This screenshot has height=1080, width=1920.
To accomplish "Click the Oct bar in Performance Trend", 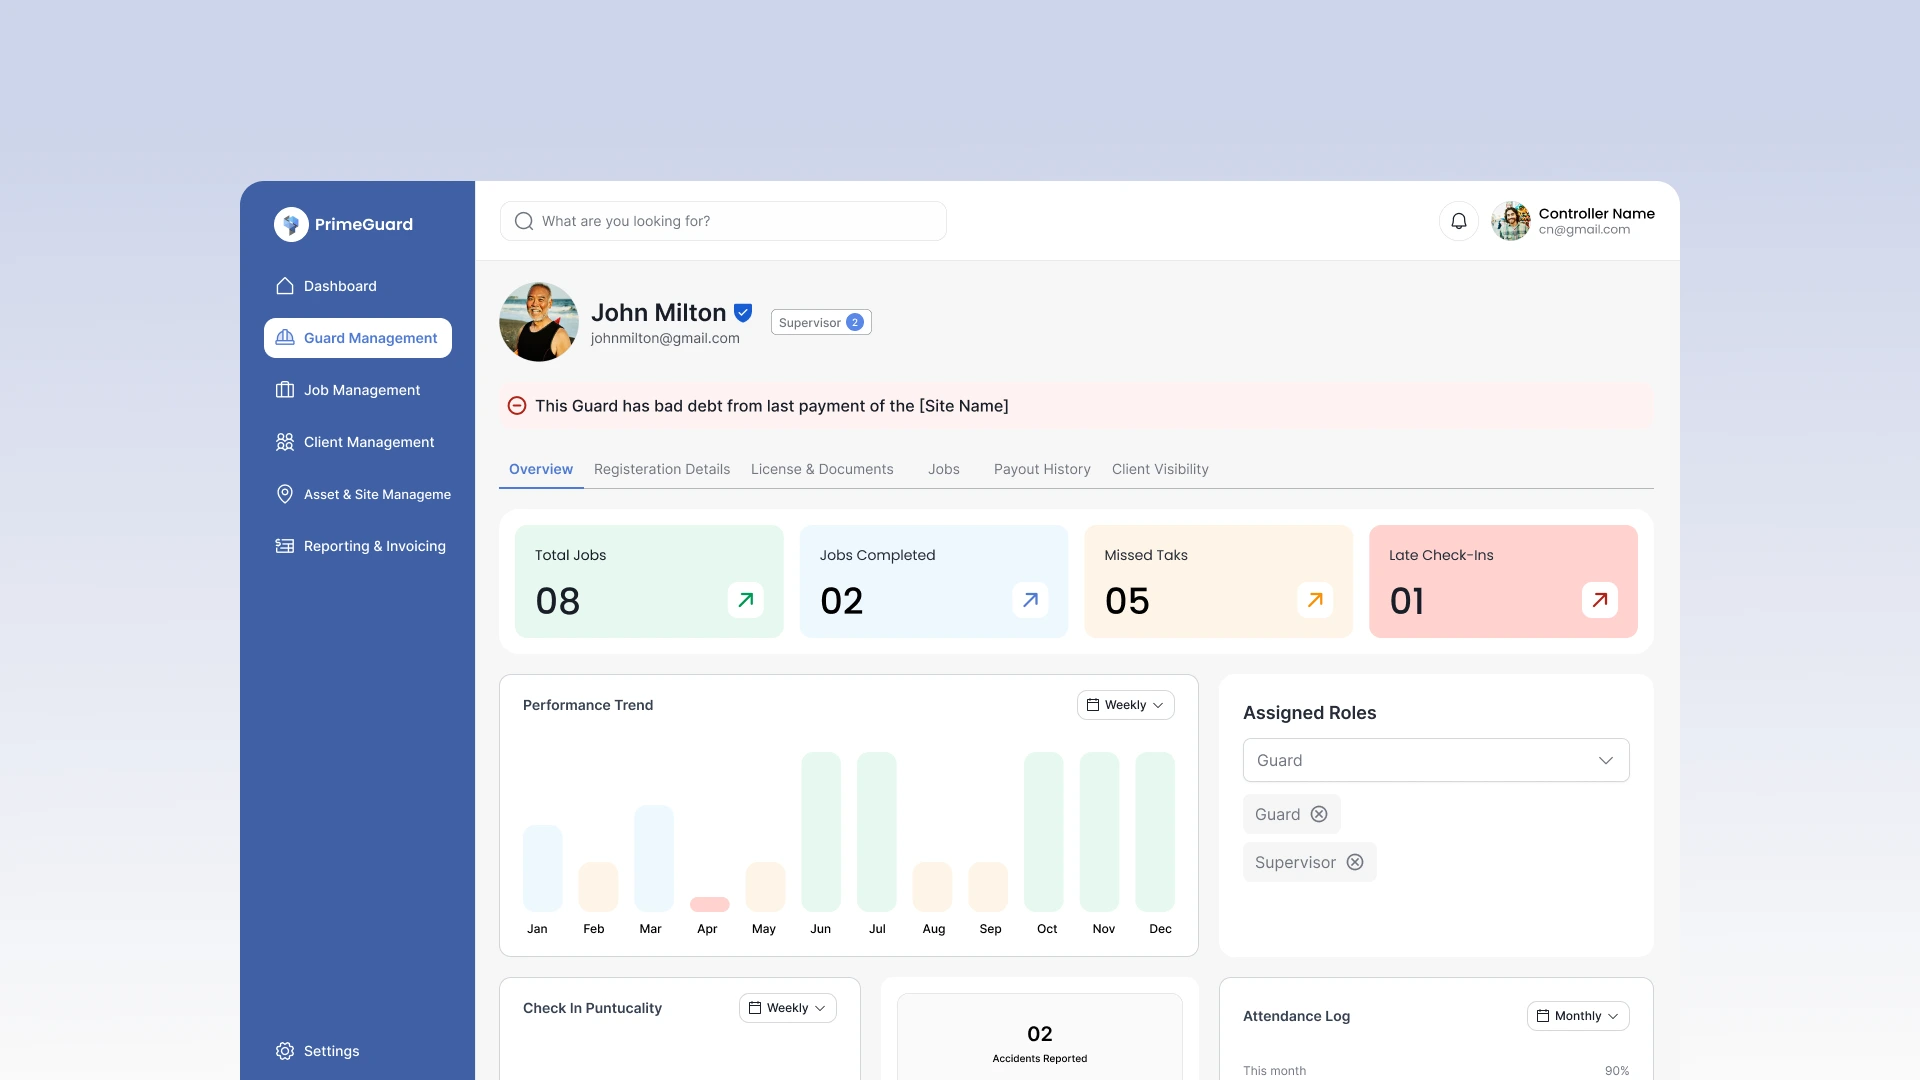I will [1044, 832].
